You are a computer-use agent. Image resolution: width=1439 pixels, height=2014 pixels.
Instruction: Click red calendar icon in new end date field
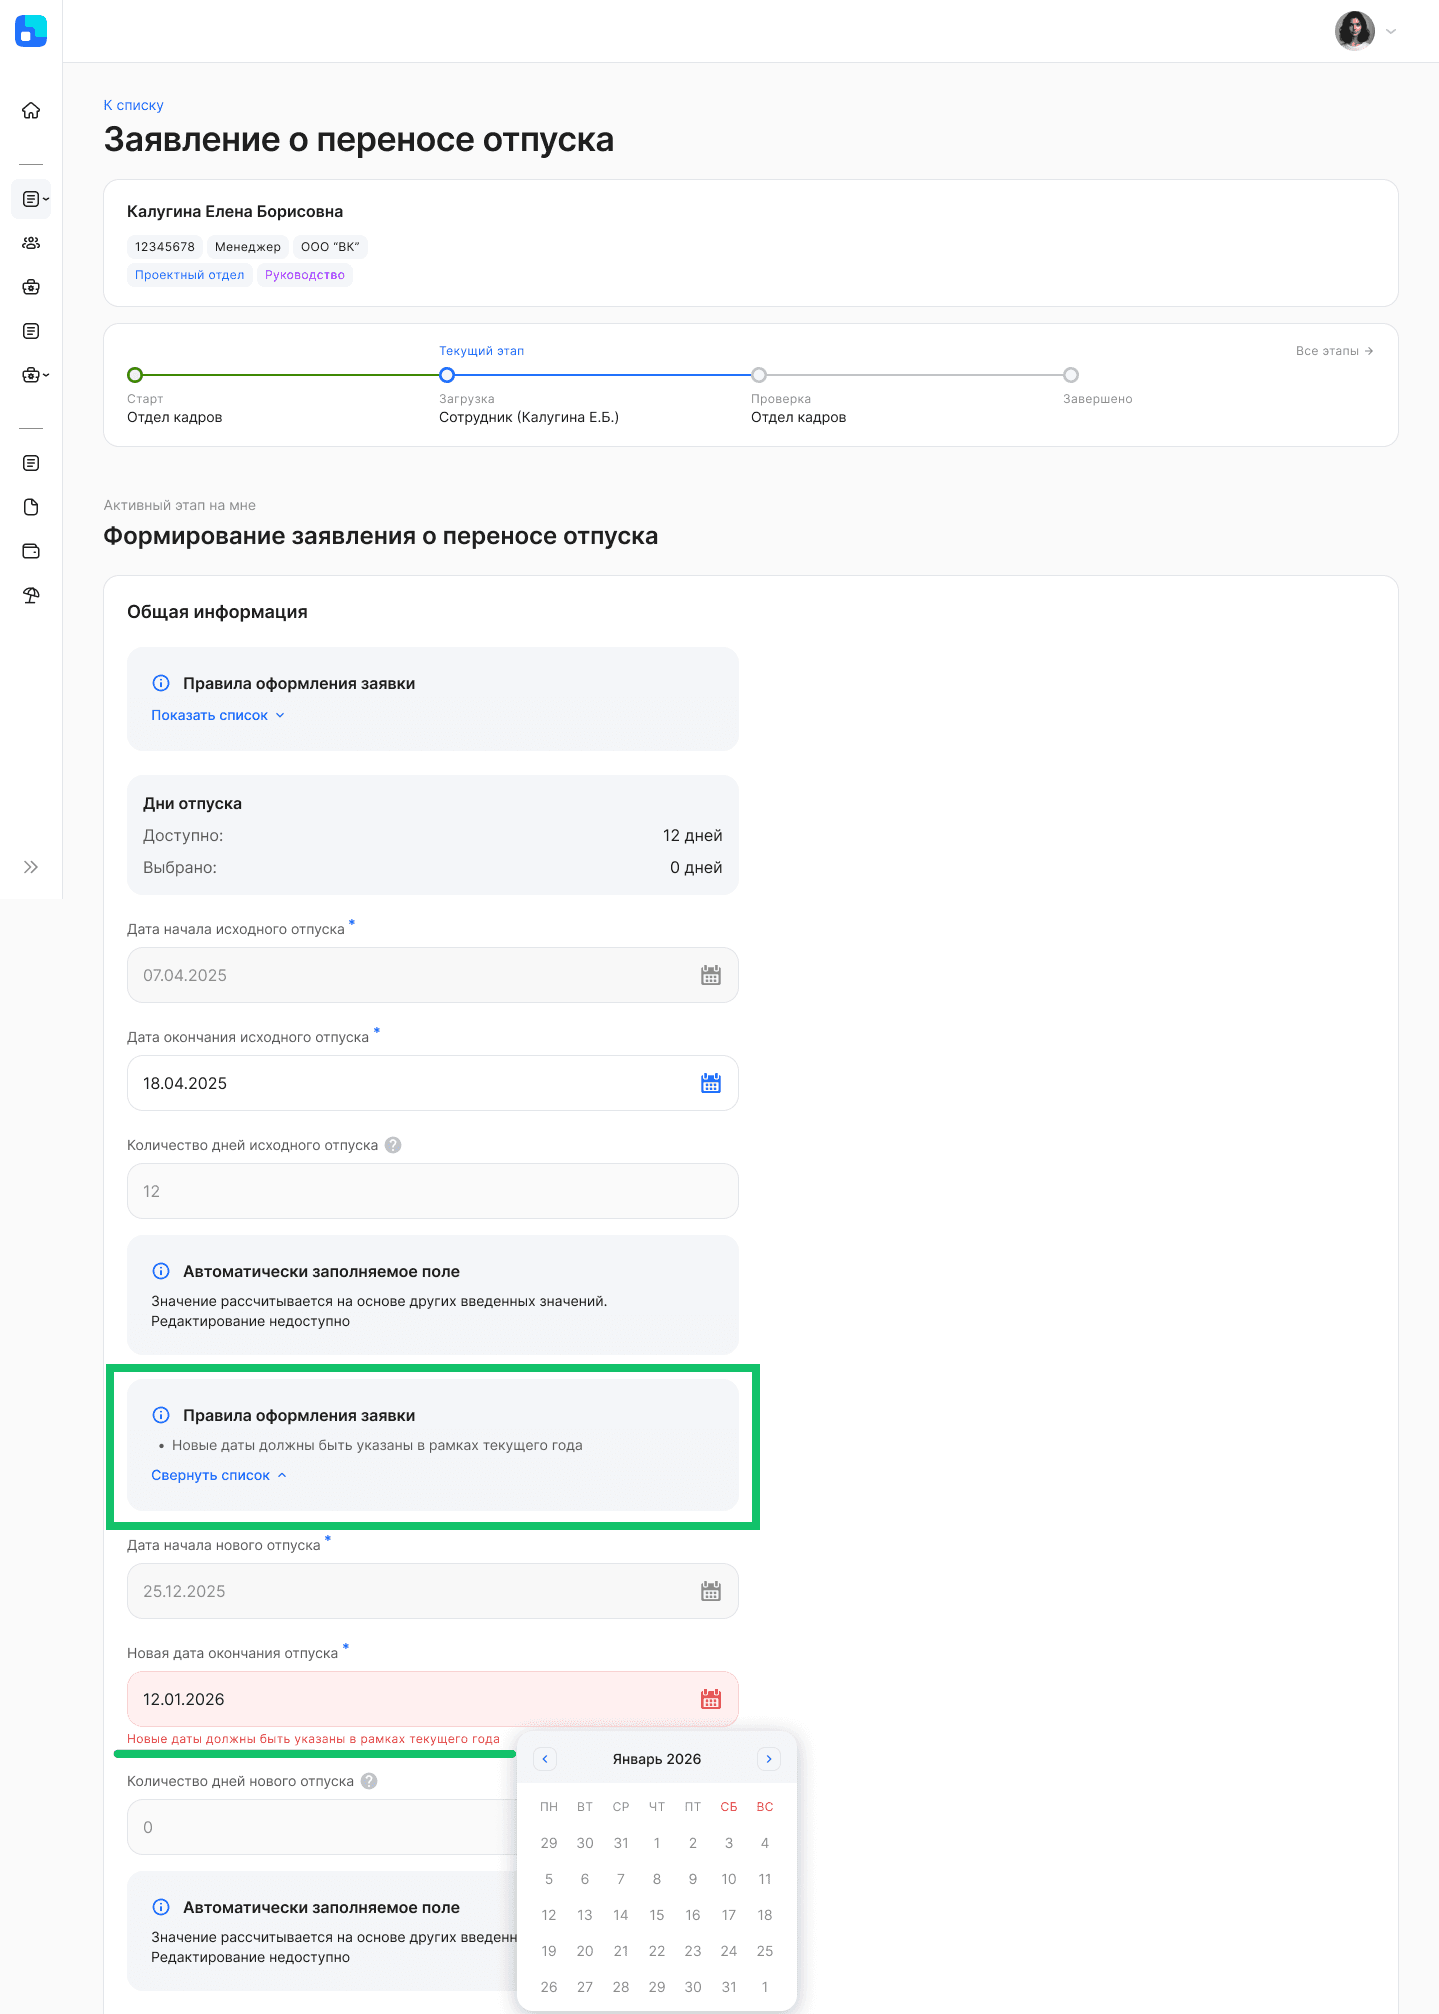[x=710, y=1699]
